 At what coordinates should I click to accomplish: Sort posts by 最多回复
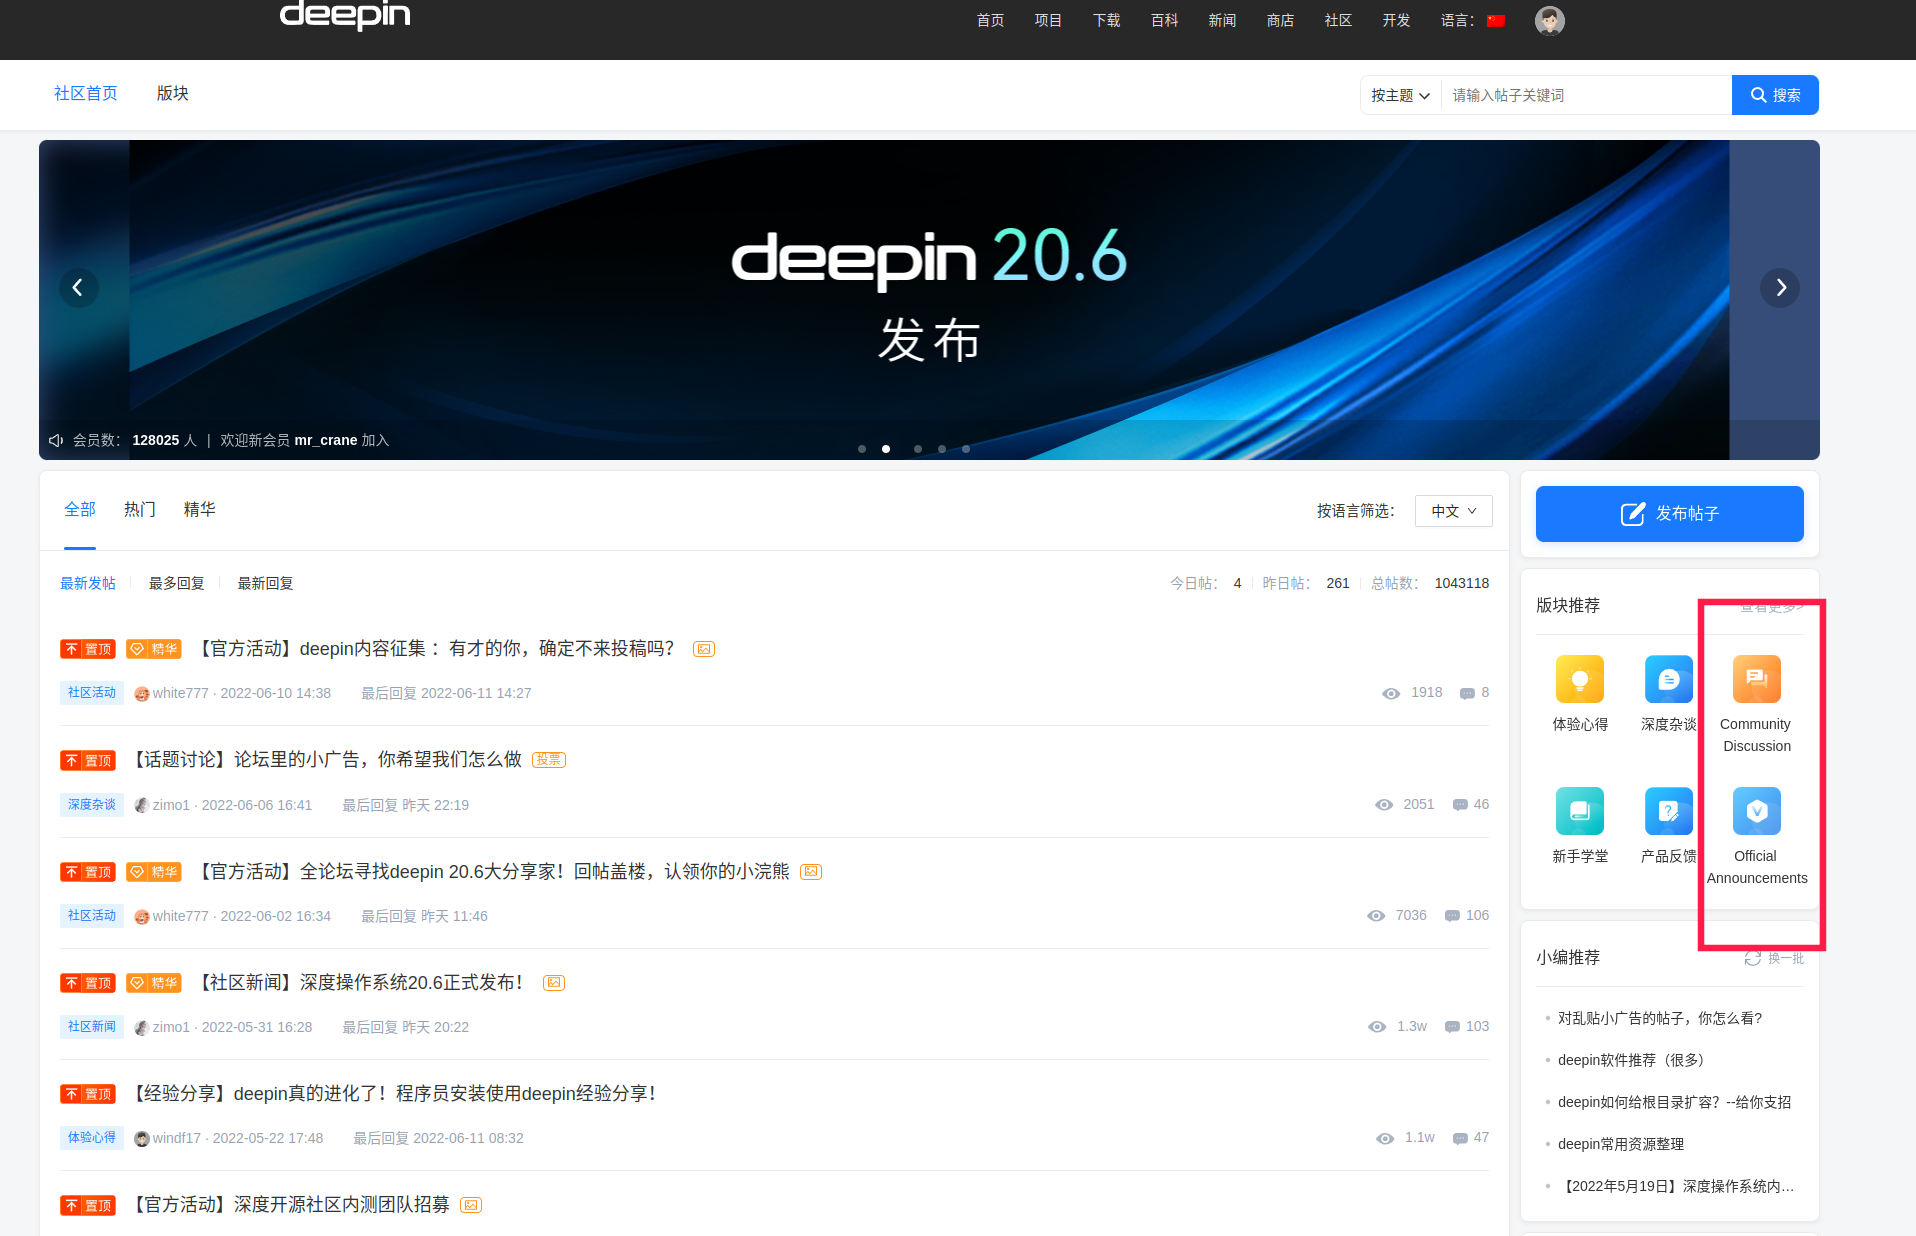tap(176, 583)
